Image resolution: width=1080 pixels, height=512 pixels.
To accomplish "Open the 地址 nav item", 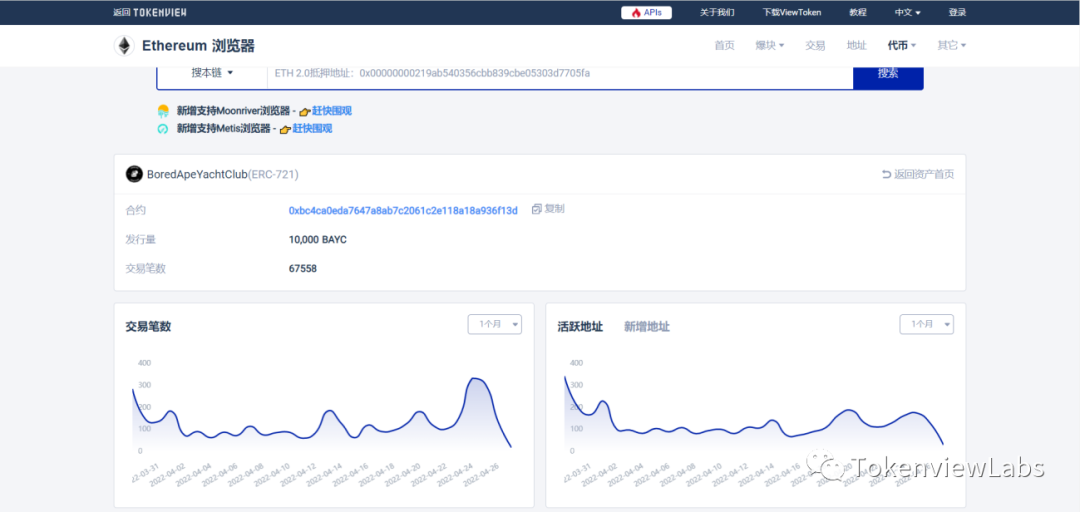I will click(856, 45).
